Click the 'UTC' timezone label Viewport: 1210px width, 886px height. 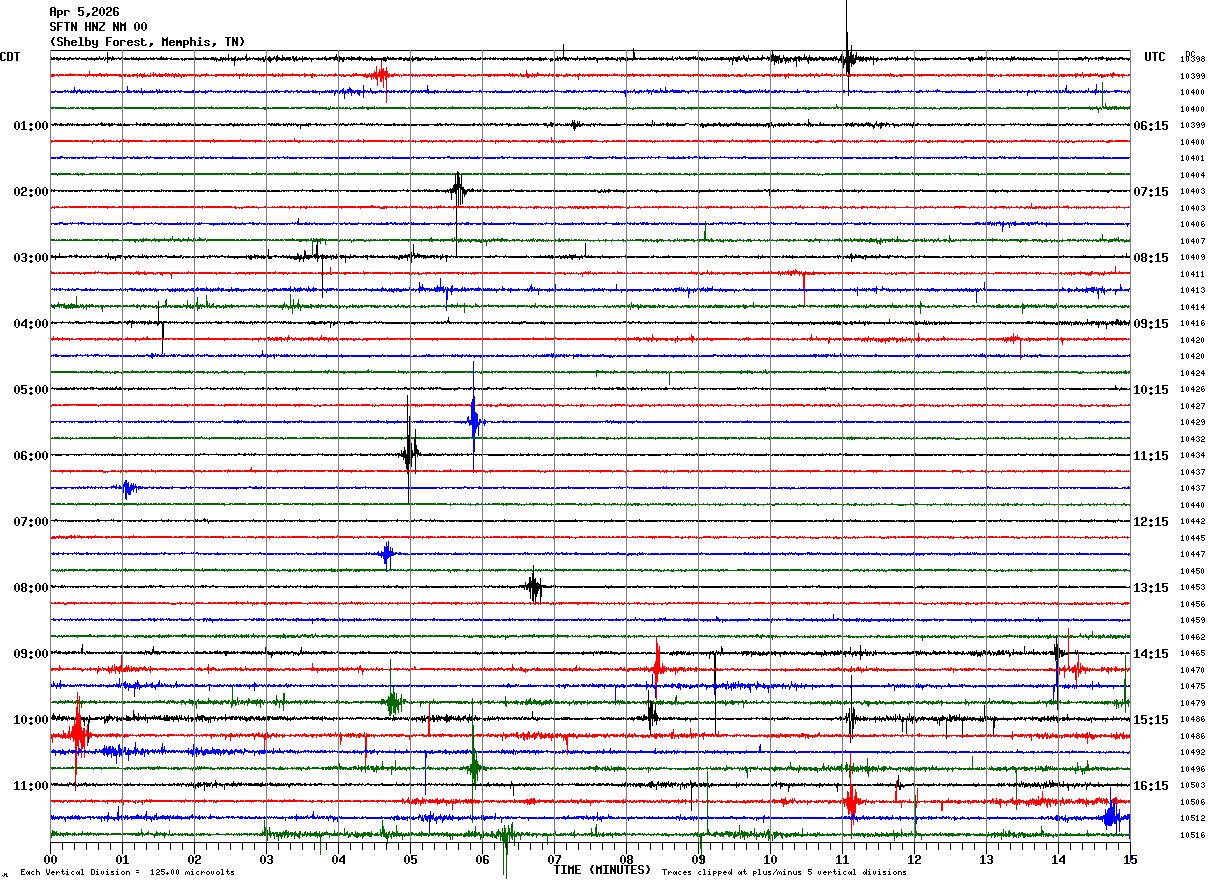click(x=1155, y=57)
